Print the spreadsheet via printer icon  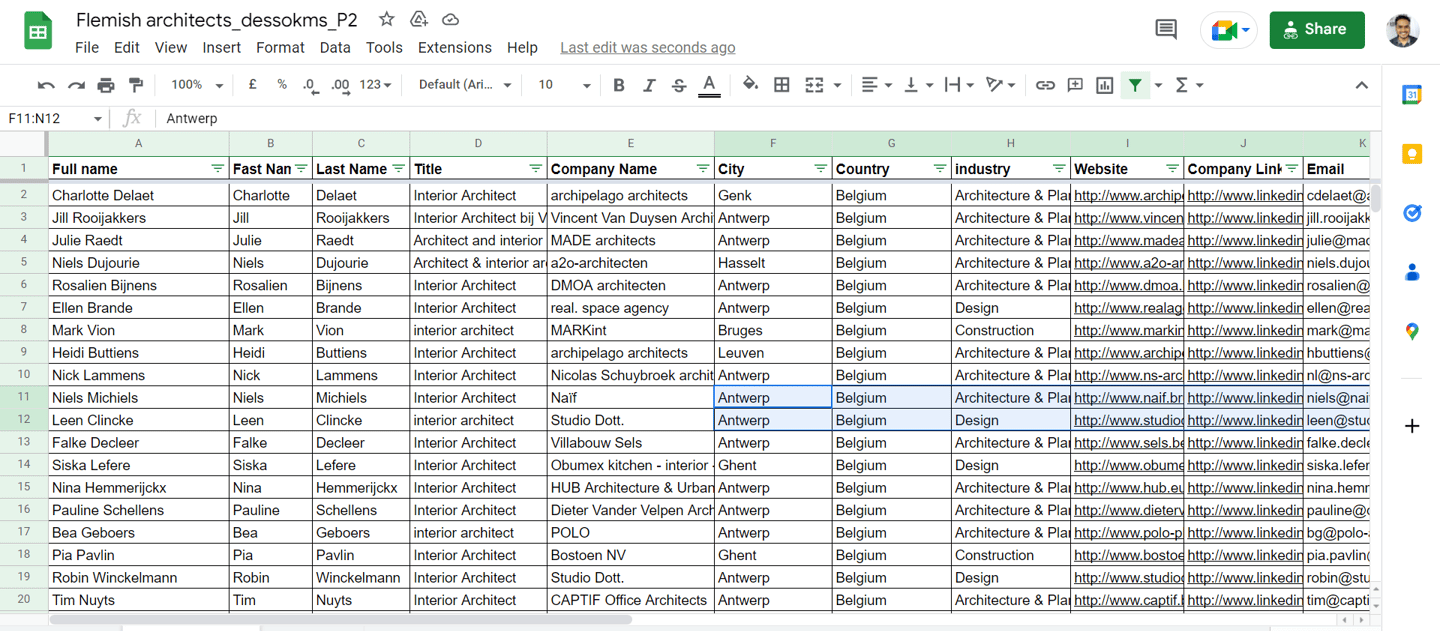pos(106,85)
